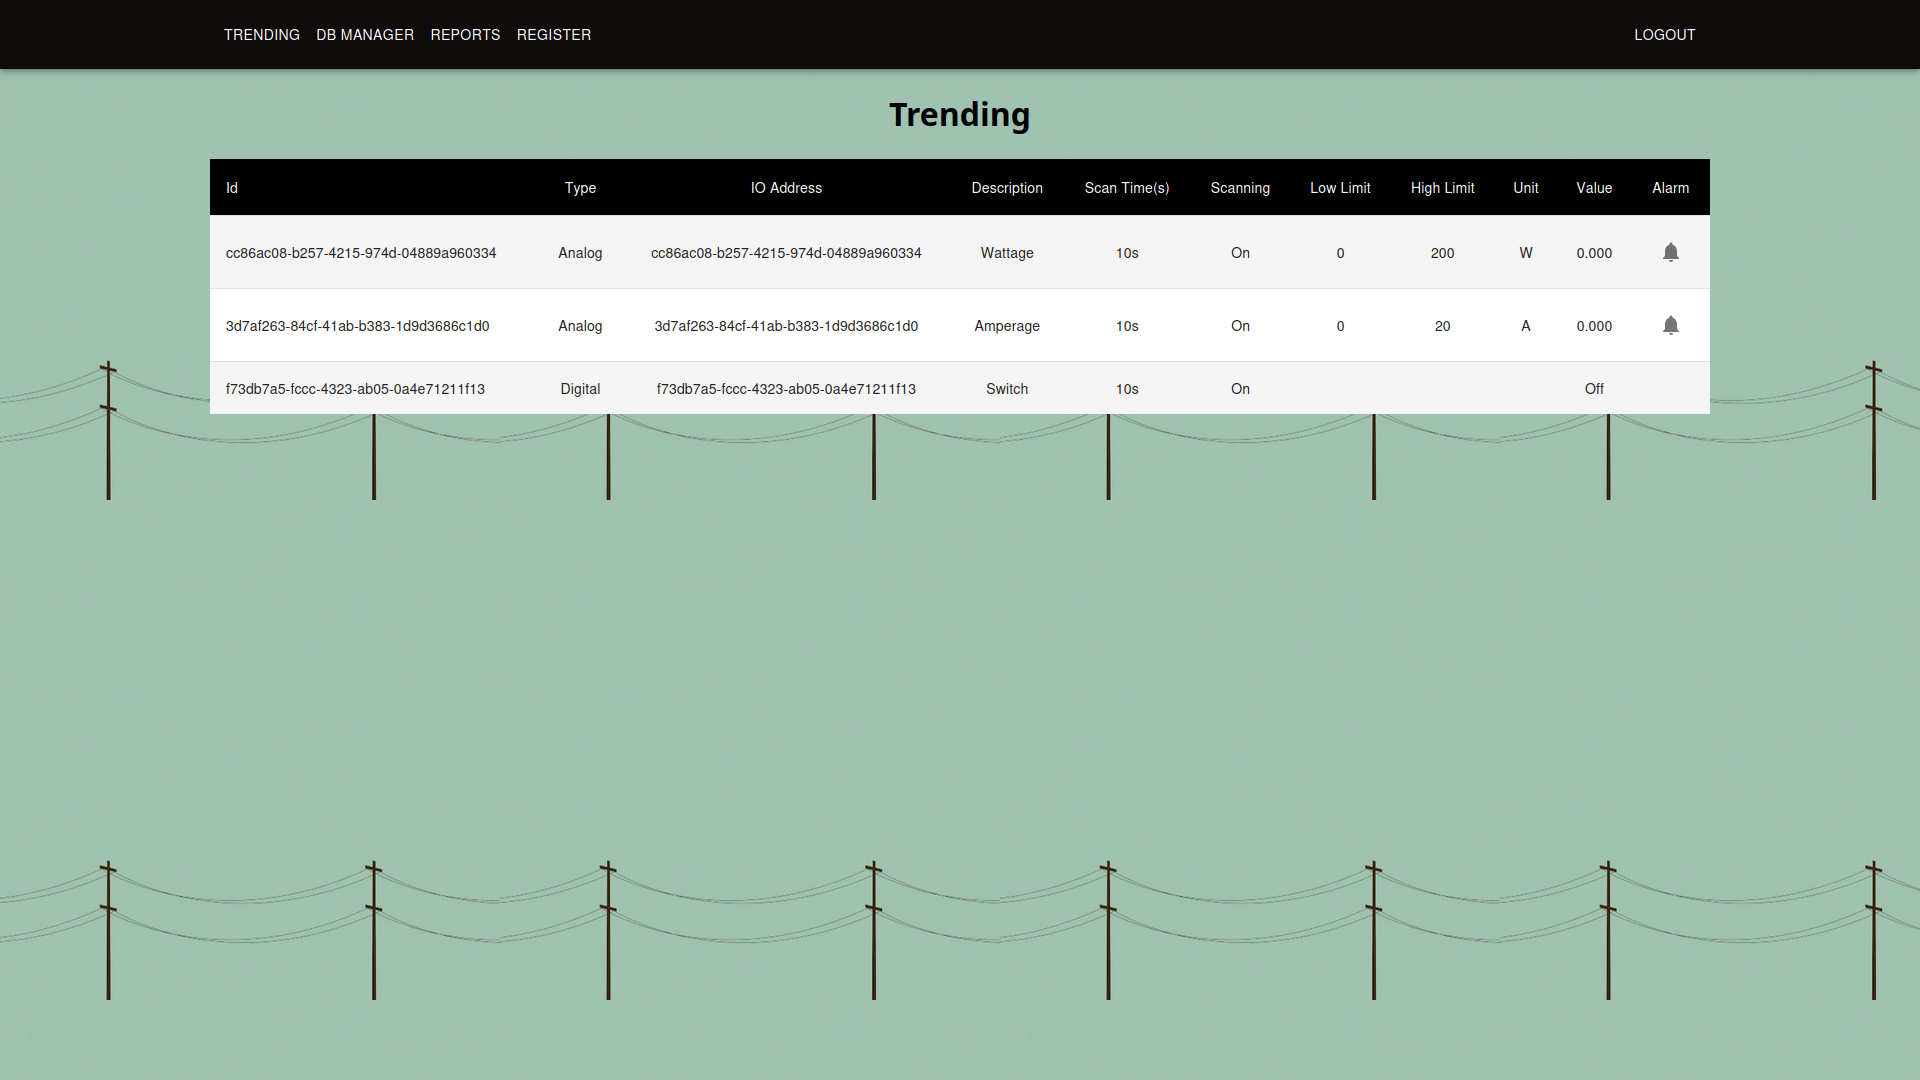The width and height of the screenshot is (1920, 1080).
Task: Click the Off value in Switch row
Action: [x=1594, y=389]
